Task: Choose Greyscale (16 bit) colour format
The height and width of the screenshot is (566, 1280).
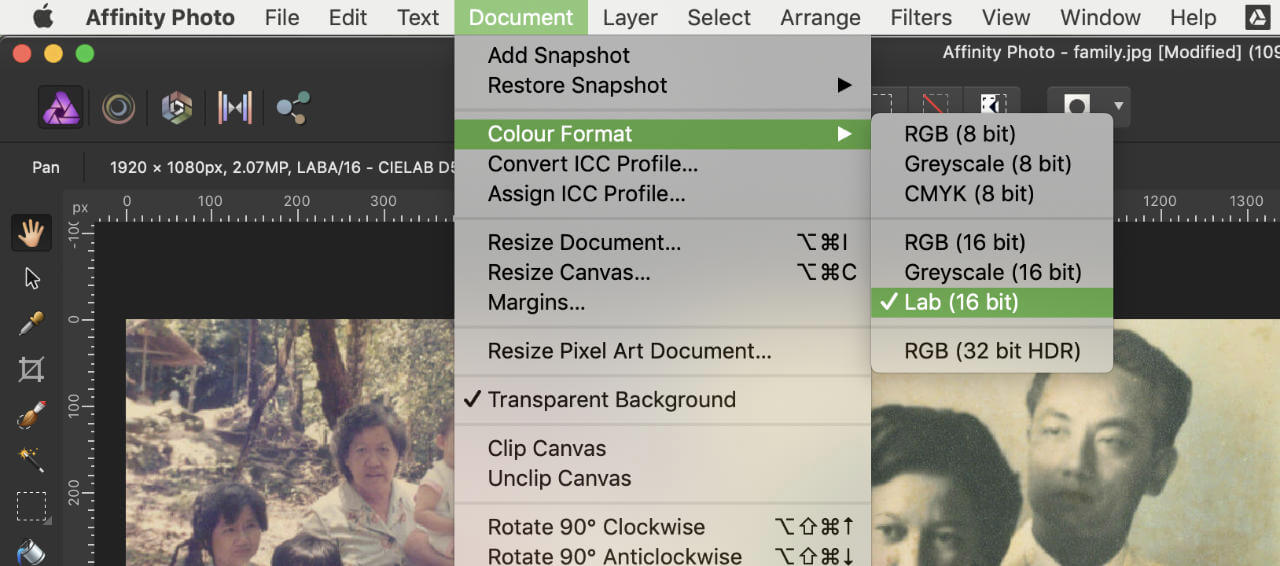Action: click(991, 272)
